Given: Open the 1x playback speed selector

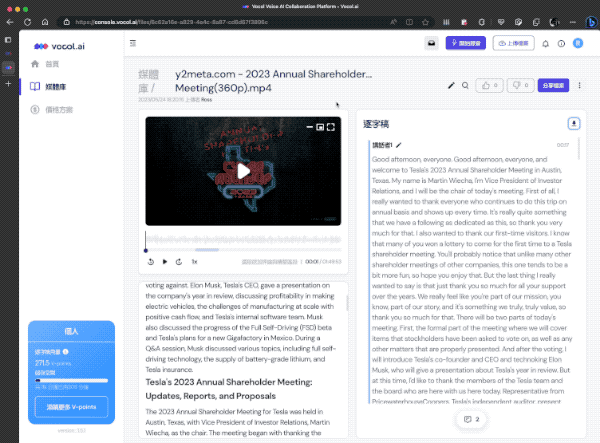Looking at the screenshot, I should click(x=194, y=262).
